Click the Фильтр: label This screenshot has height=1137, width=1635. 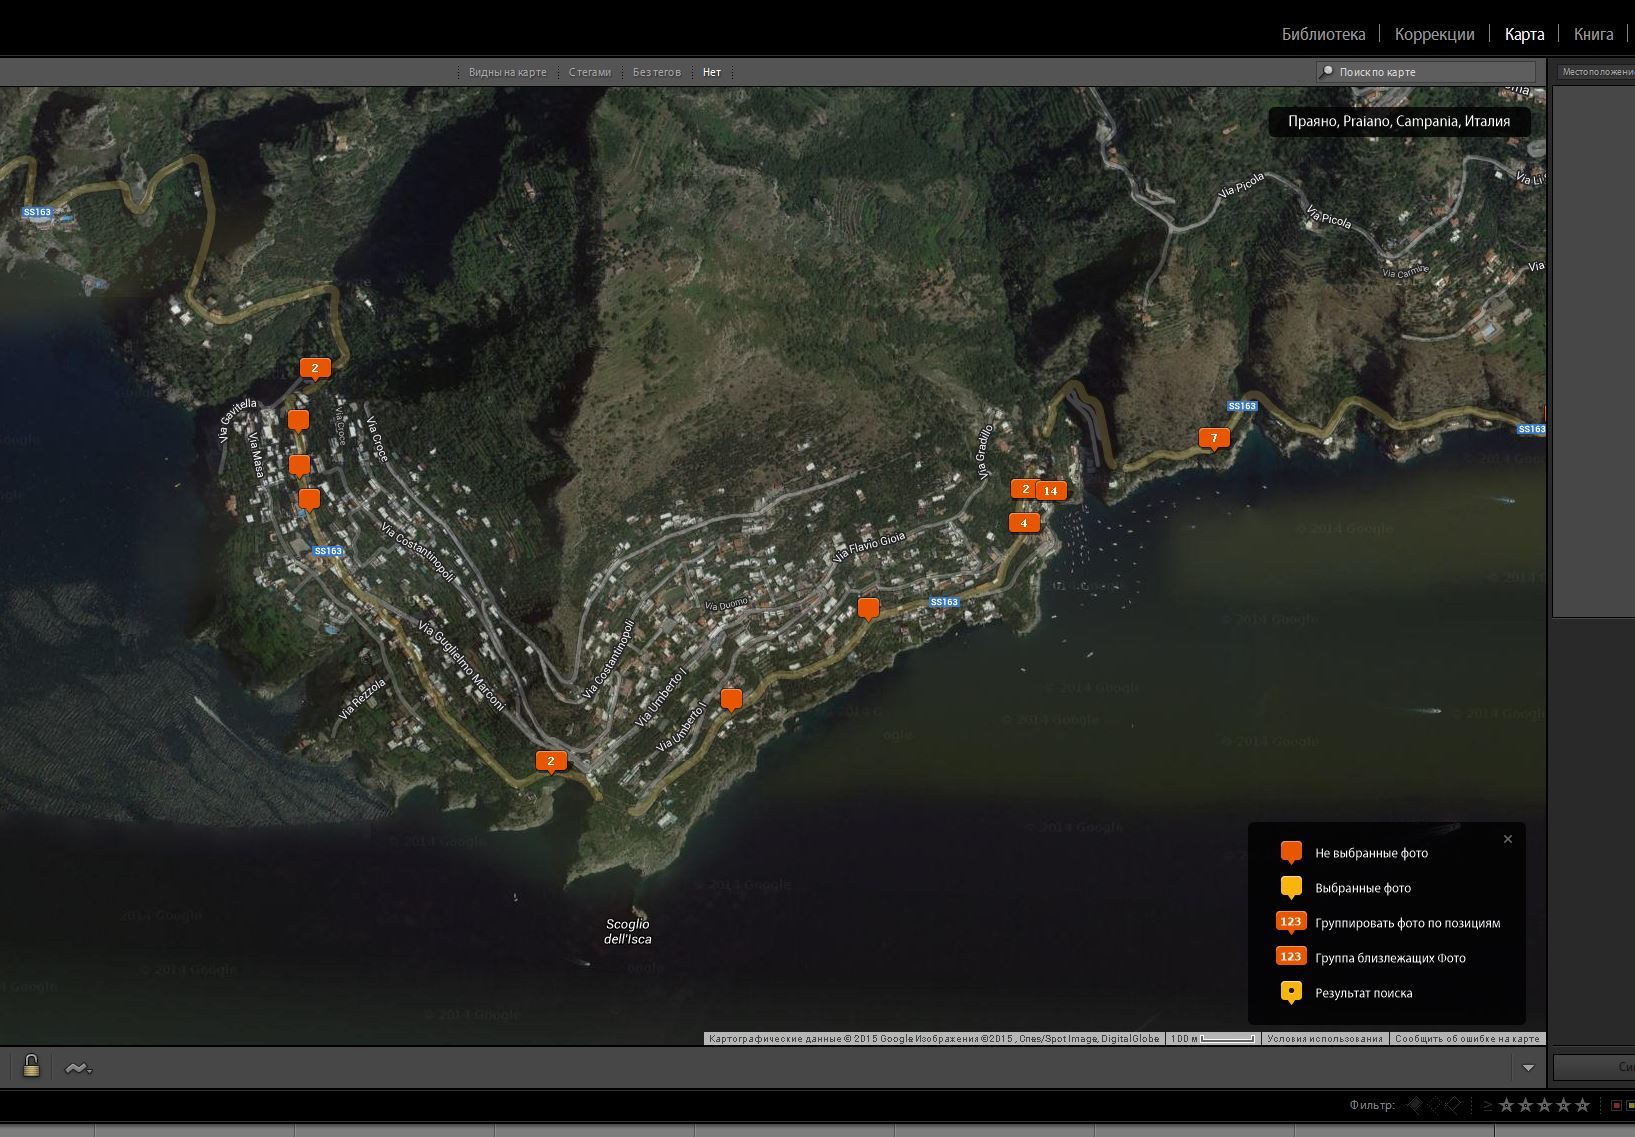(1372, 1105)
